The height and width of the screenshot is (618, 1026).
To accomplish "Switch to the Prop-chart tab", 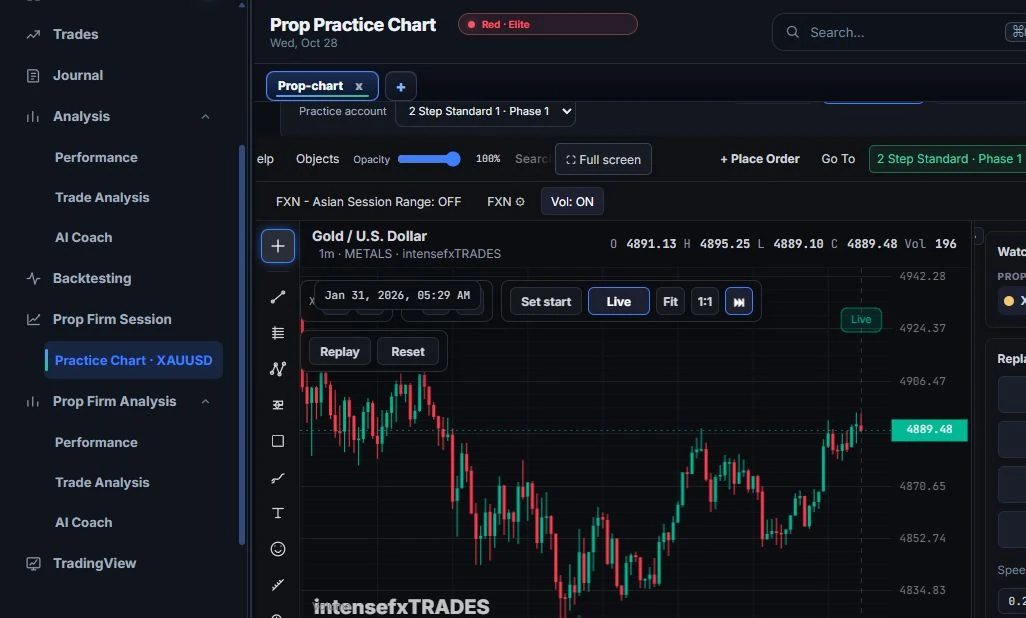I will tap(310, 86).
